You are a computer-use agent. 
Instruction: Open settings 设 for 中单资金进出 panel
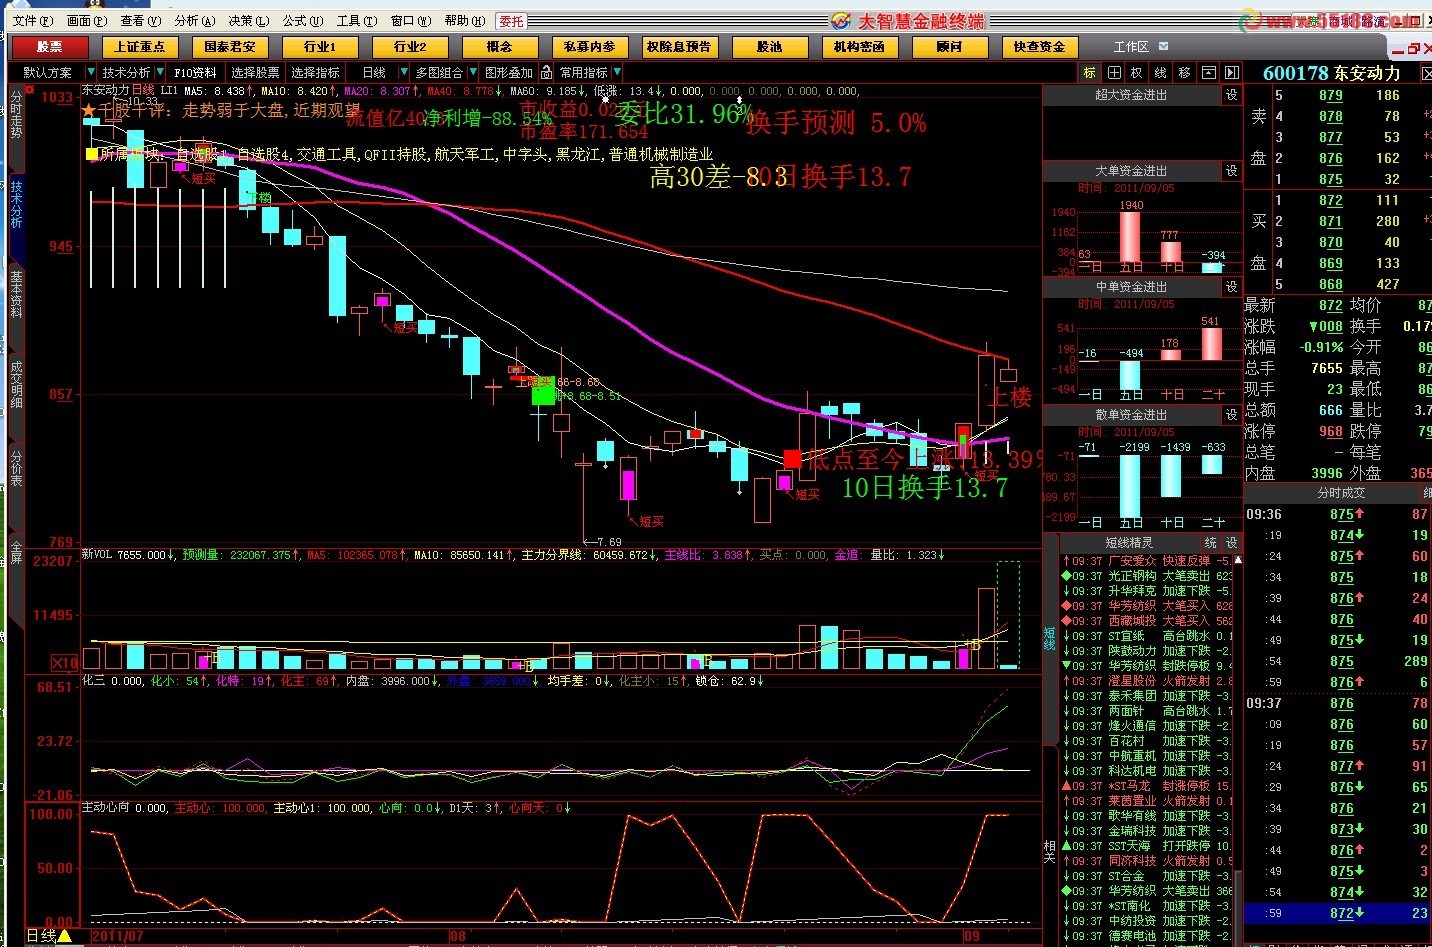coord(1232,287)
